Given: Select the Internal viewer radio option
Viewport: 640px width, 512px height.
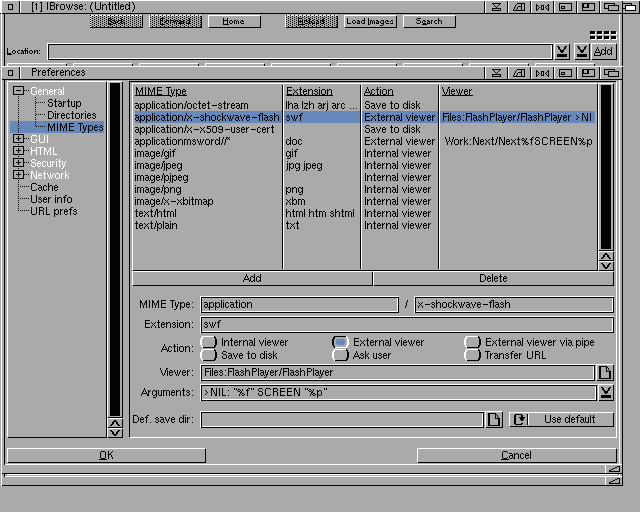Looking at the screenshot, I should (x=209, y=342).
